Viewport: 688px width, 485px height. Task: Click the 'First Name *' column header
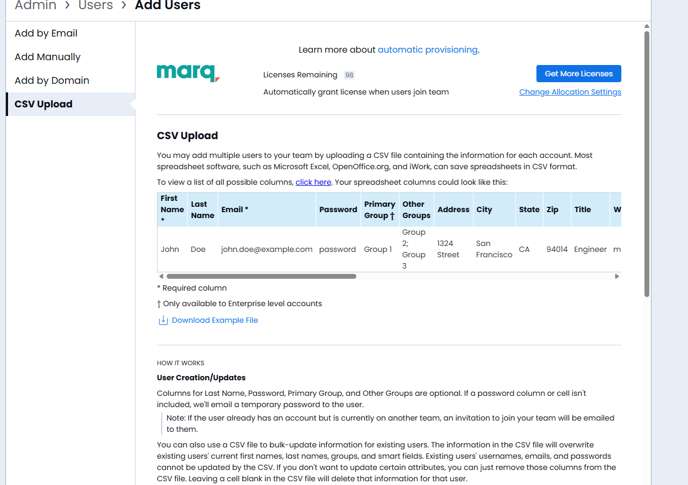click(x=172, y=209)
